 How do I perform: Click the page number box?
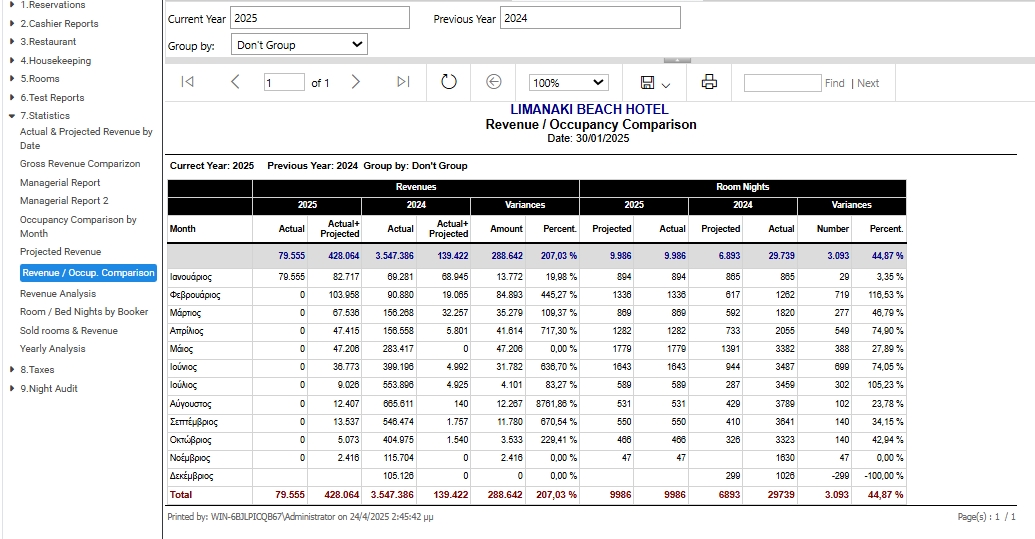(284, 82)
